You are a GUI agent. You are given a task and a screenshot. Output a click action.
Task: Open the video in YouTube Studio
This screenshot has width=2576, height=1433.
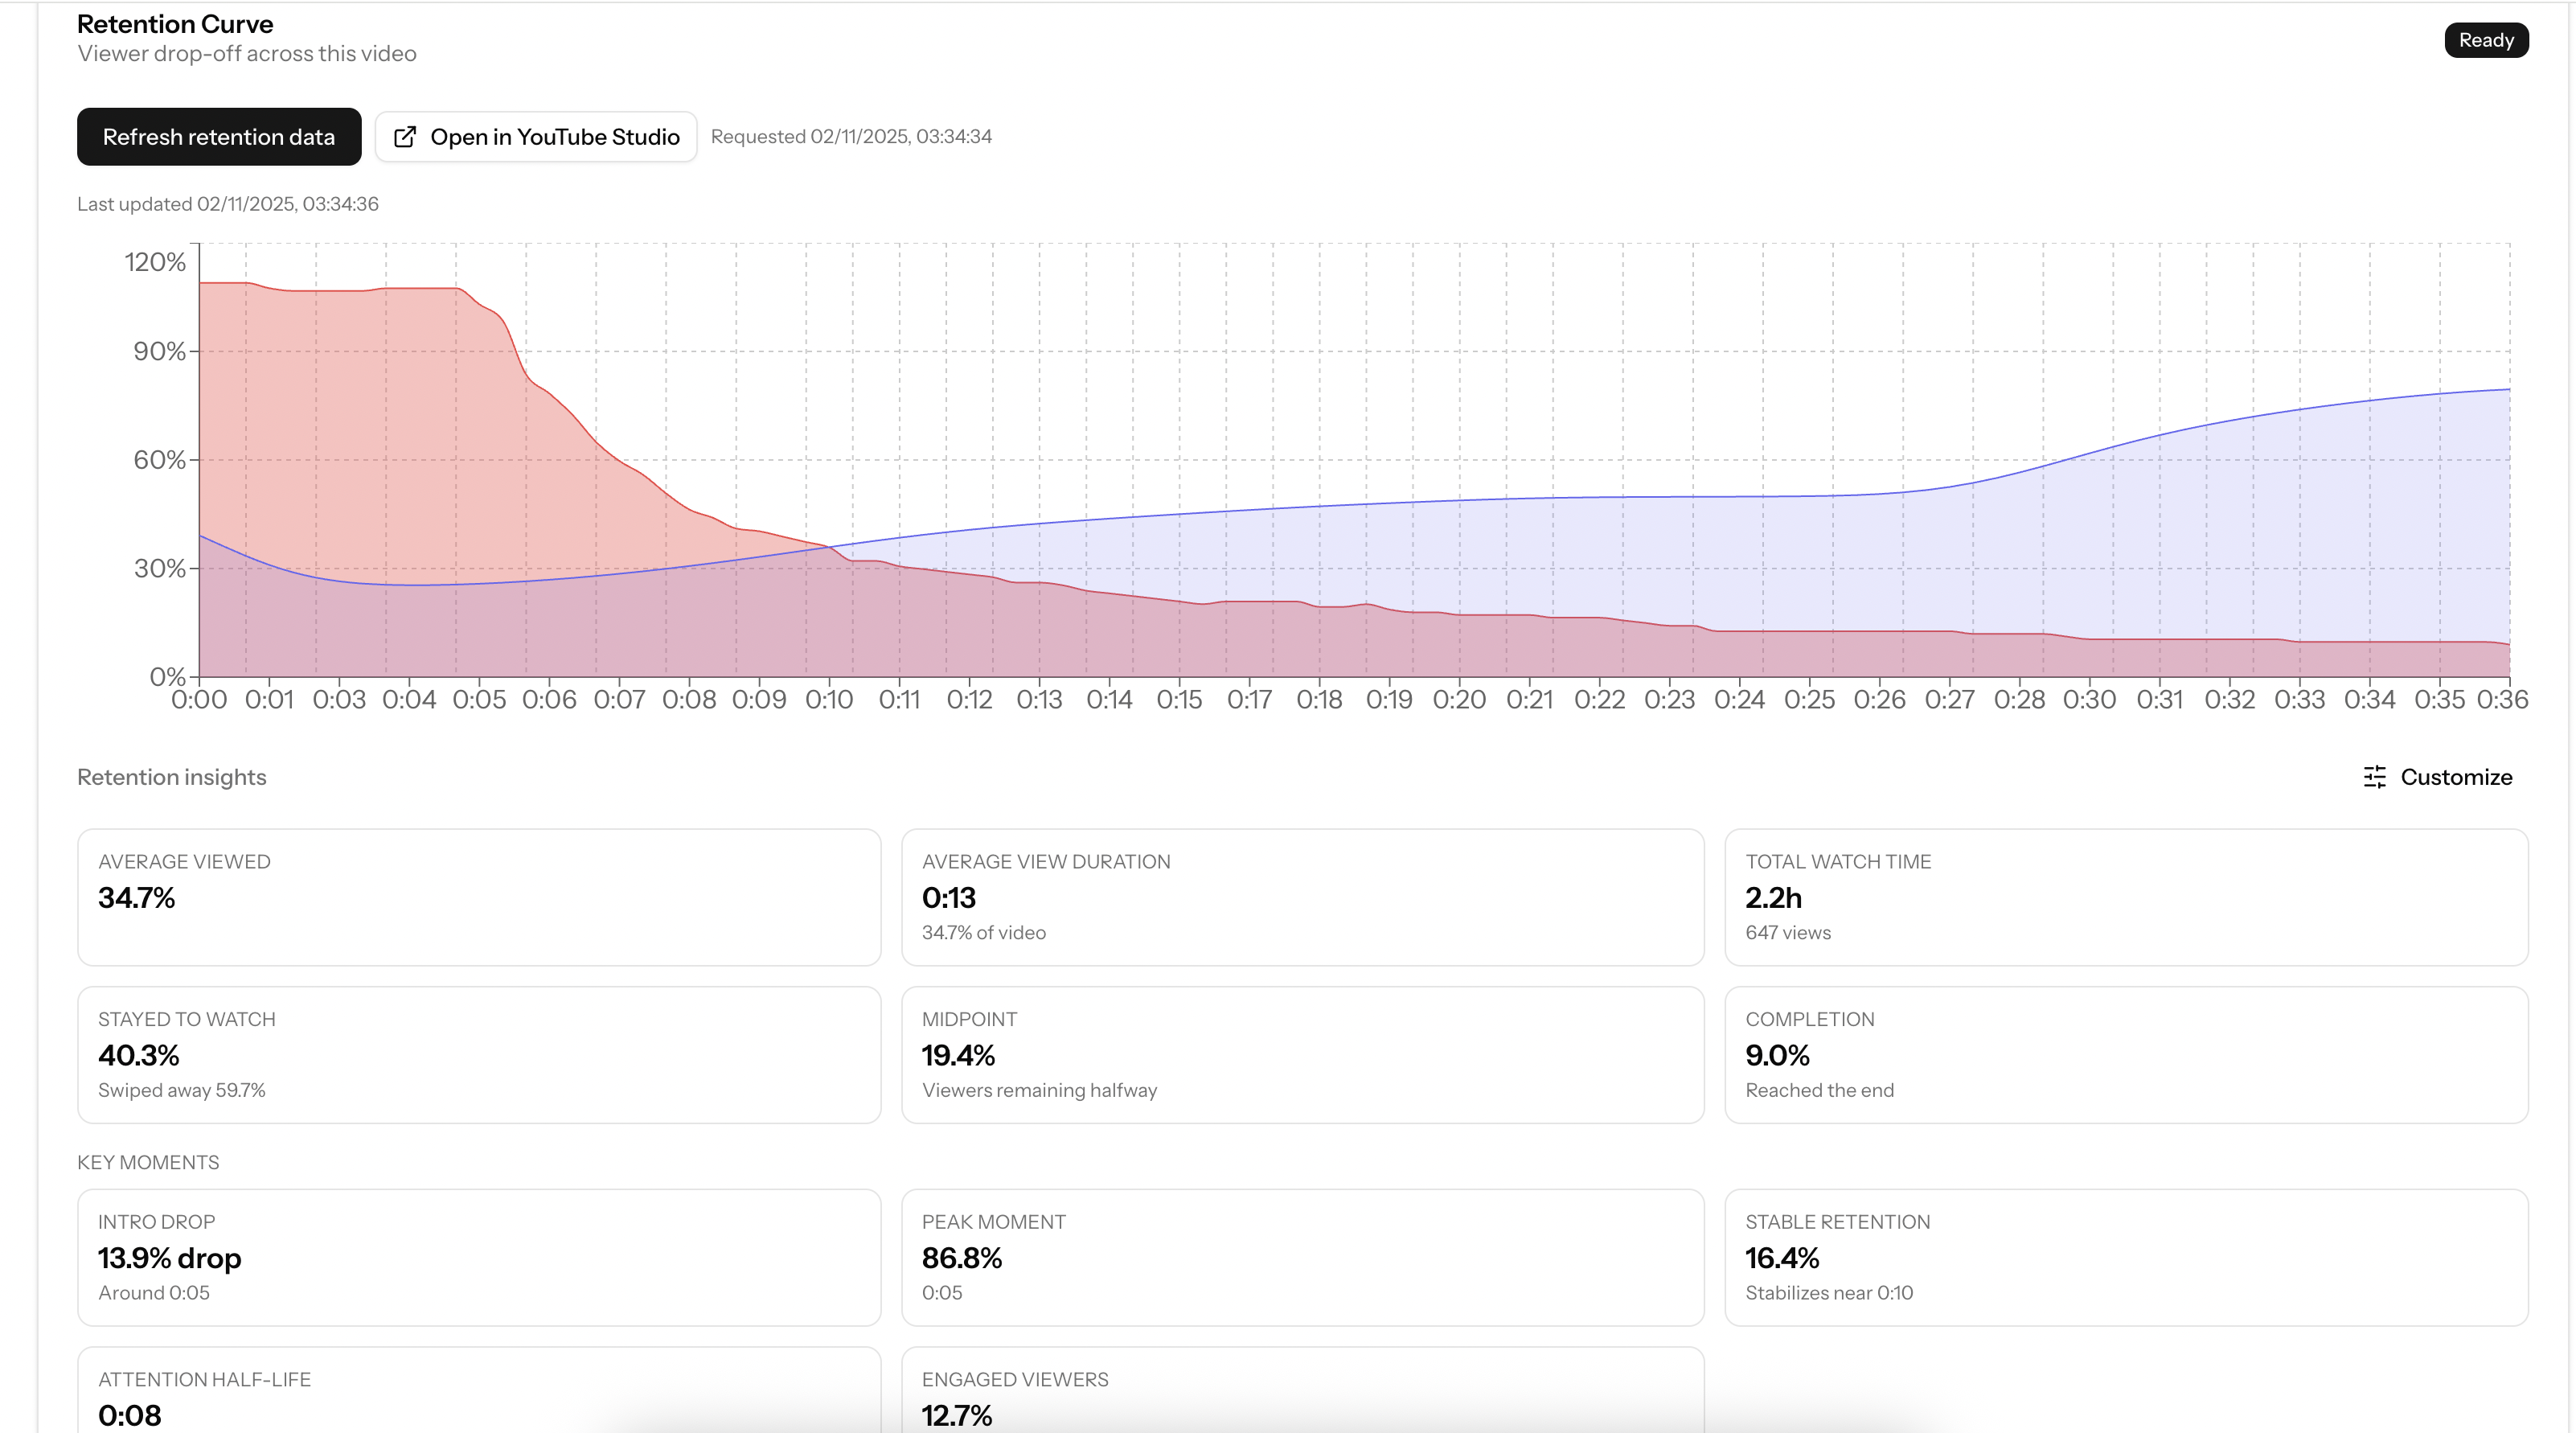tap(536, 137)
